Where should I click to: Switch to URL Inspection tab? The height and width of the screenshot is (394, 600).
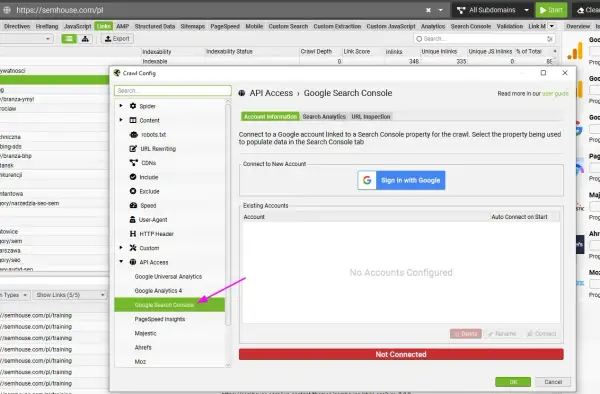tap(371, 117)
